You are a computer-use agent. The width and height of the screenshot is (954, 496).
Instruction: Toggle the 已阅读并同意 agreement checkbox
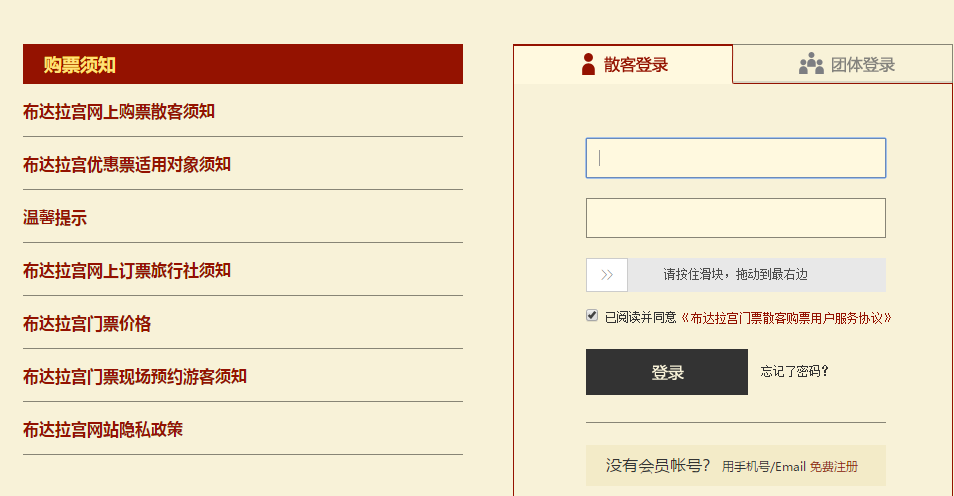592,316
